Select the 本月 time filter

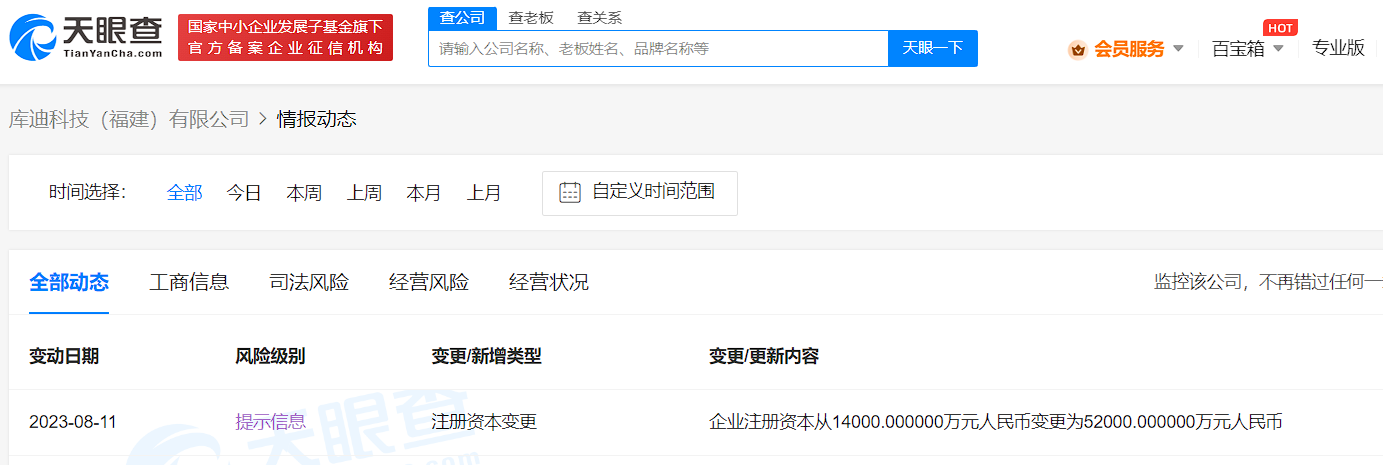424,193
